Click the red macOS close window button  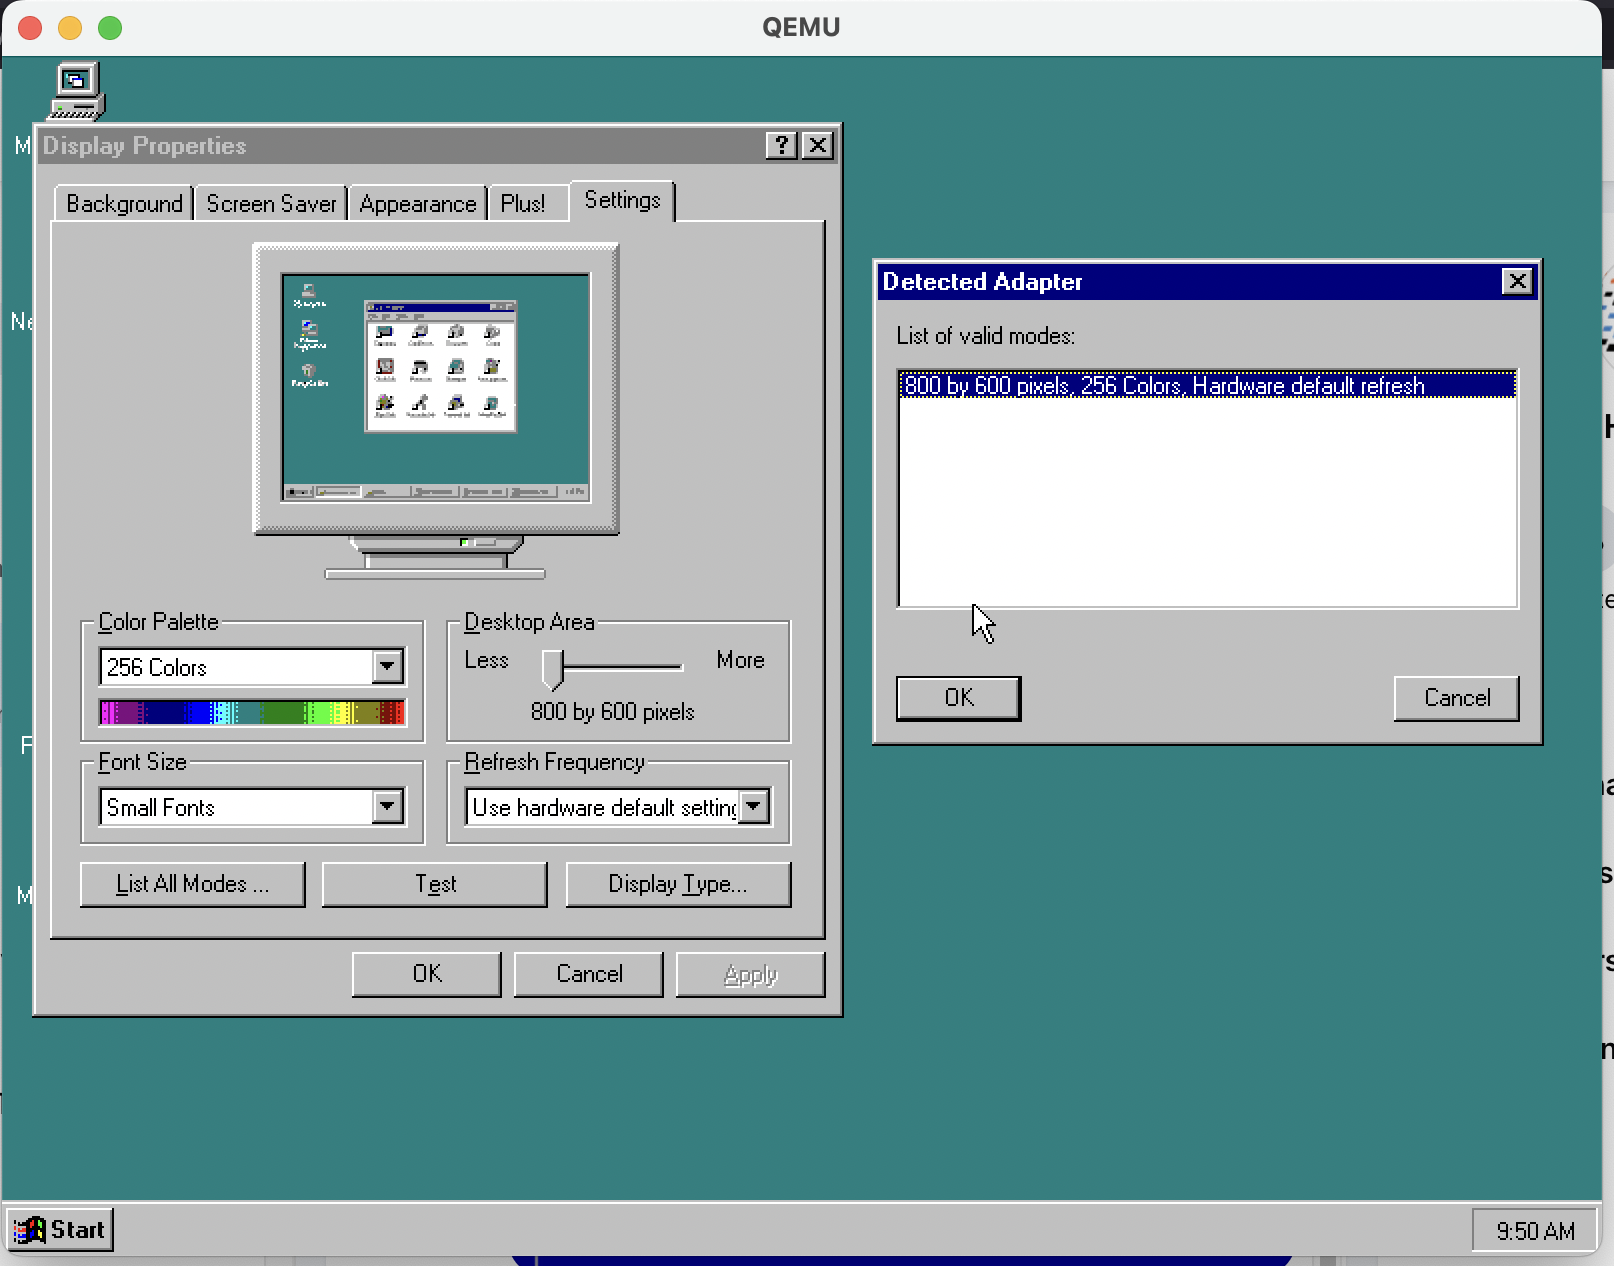pos(30,27)
